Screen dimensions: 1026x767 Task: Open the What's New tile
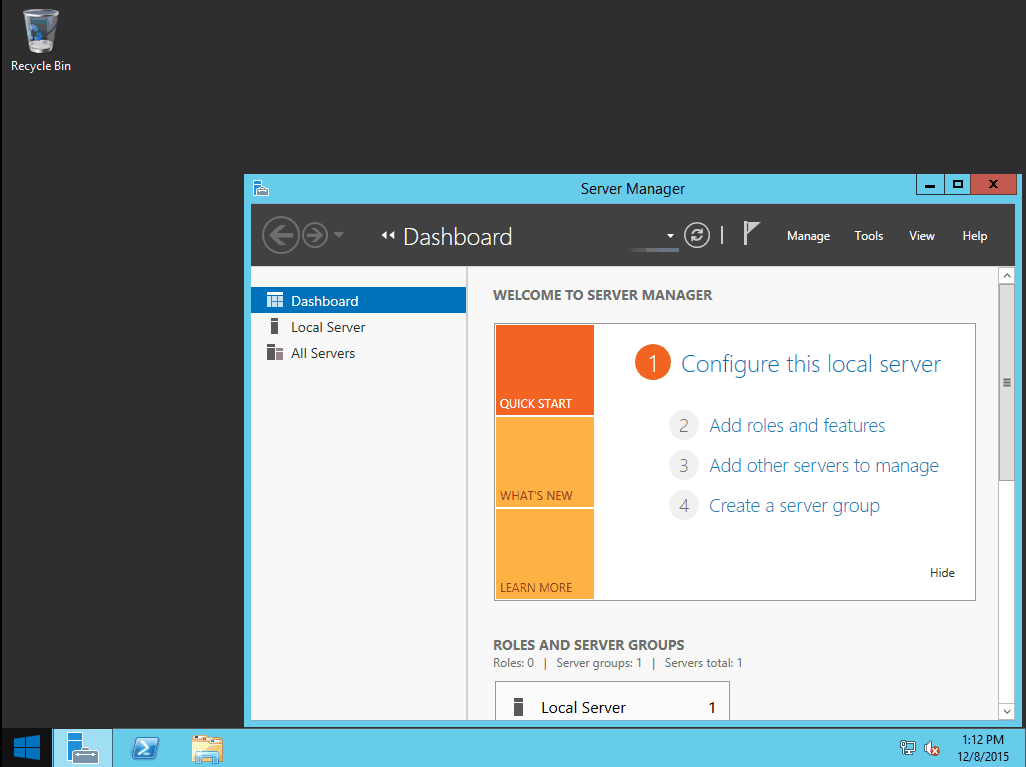(544, 462)
